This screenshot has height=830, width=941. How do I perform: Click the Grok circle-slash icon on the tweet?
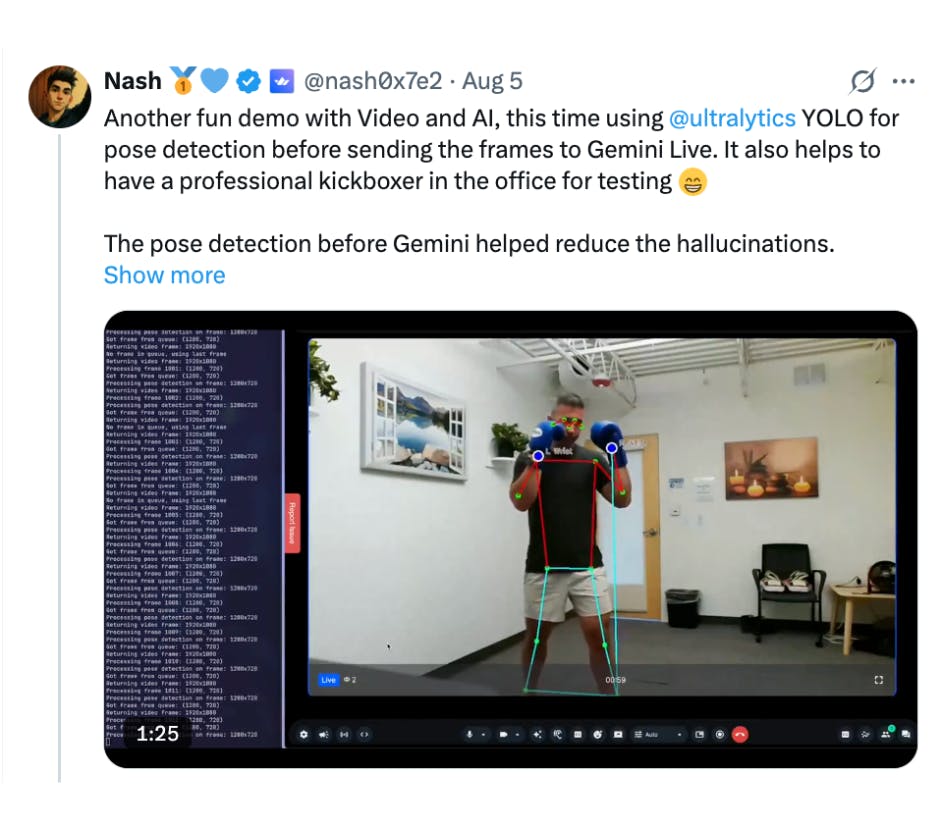[x=862, y=81]
